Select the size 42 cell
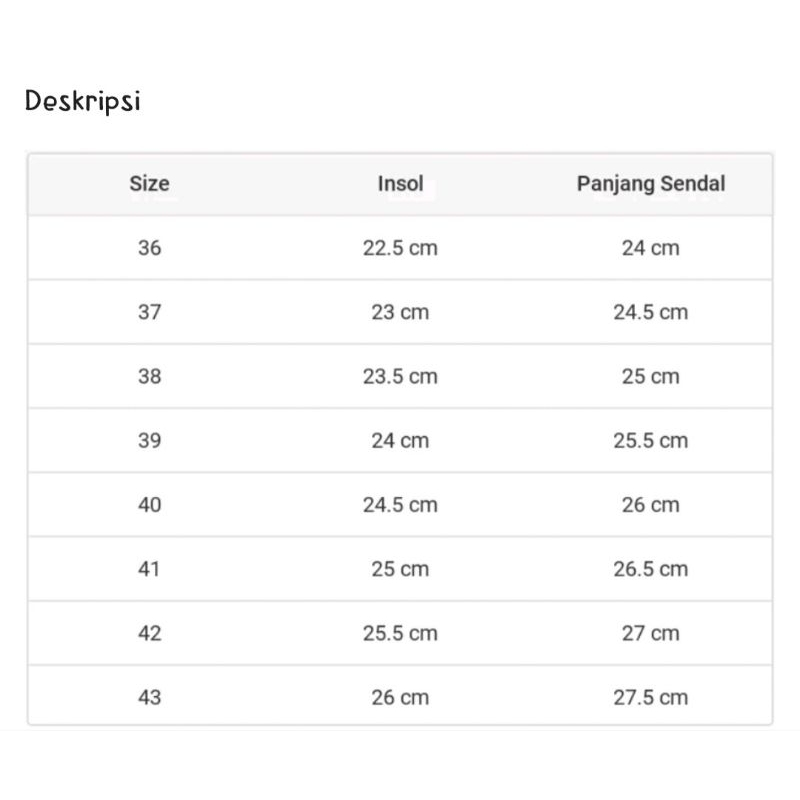Image resolution: width=800 pixels, height=800 pixels. pos(149,633)
